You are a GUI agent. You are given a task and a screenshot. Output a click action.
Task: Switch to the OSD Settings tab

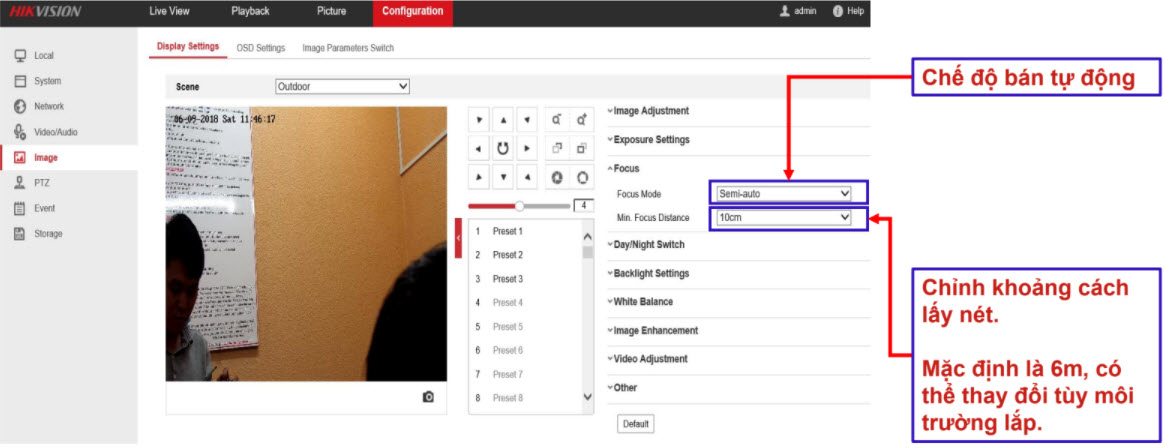coord(260,48)
